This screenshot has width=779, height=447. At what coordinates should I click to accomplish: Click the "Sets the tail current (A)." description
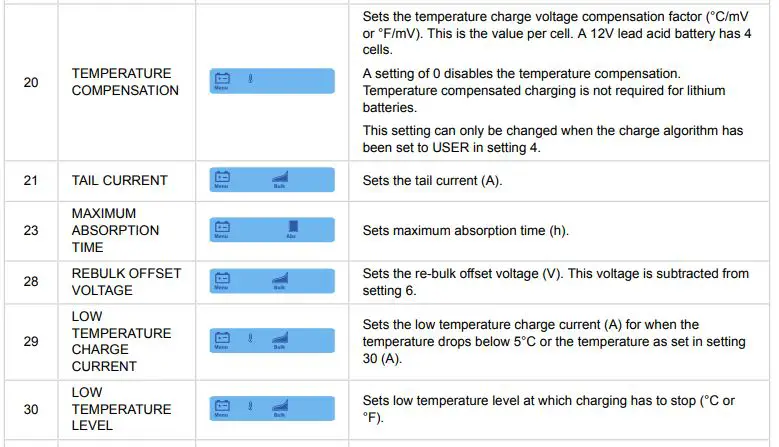pyautogui.click(x=432, y=181)
